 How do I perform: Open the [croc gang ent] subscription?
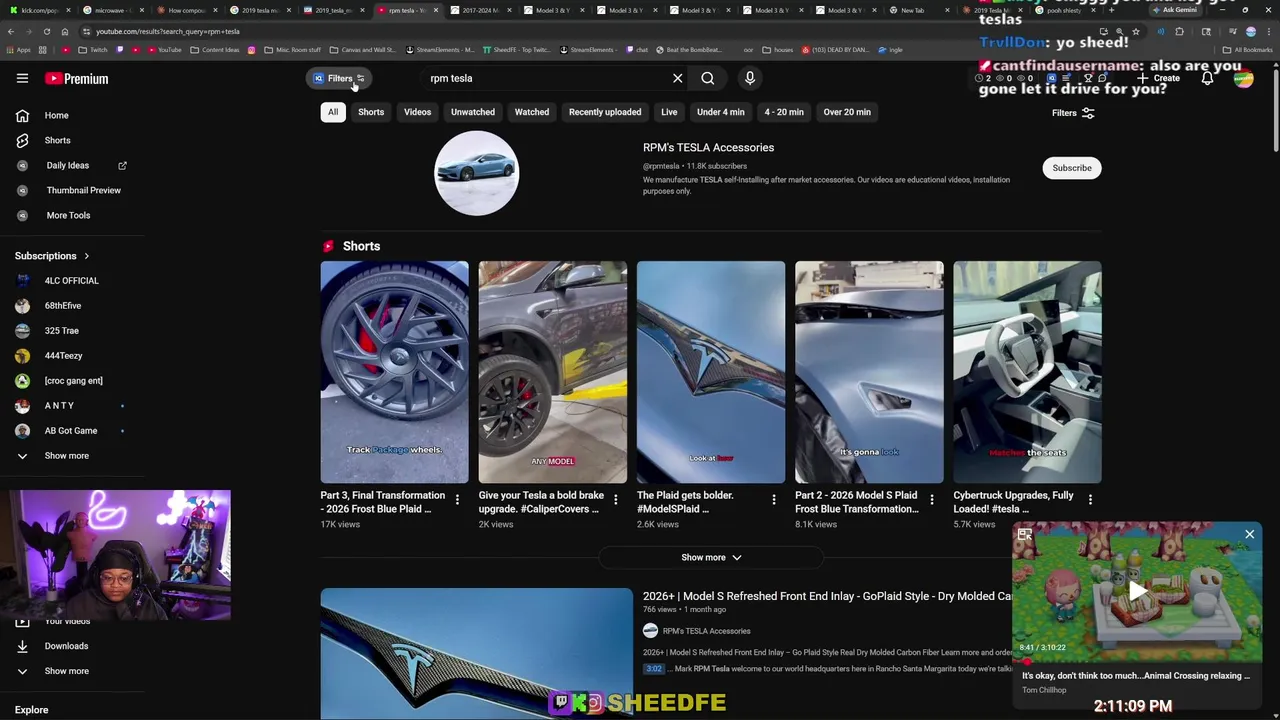pyautogui.click(x=72, y=380)
